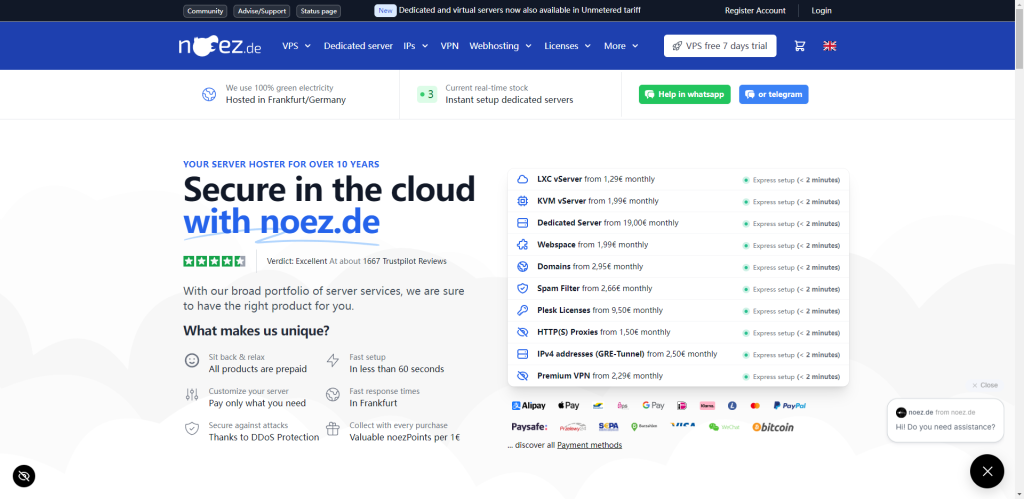
Task: Click Register Account
Action: click(x=755, y=10)
